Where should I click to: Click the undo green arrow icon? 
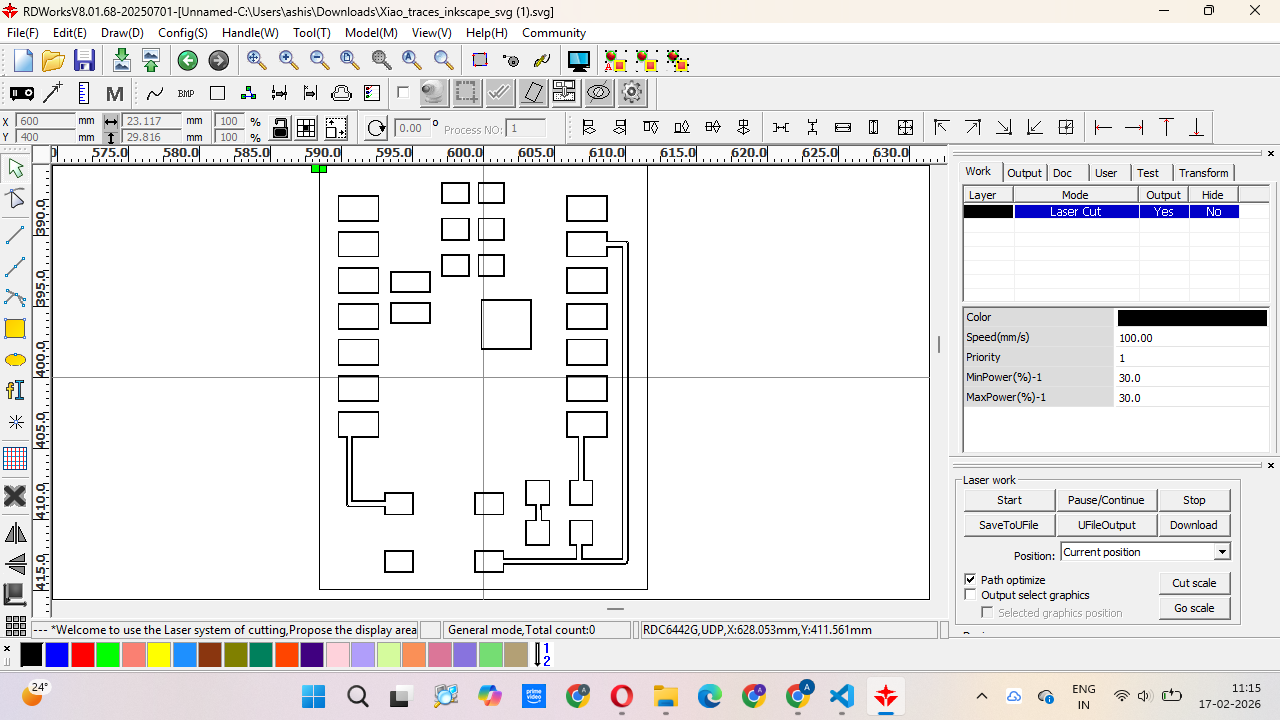click(188, 61)
